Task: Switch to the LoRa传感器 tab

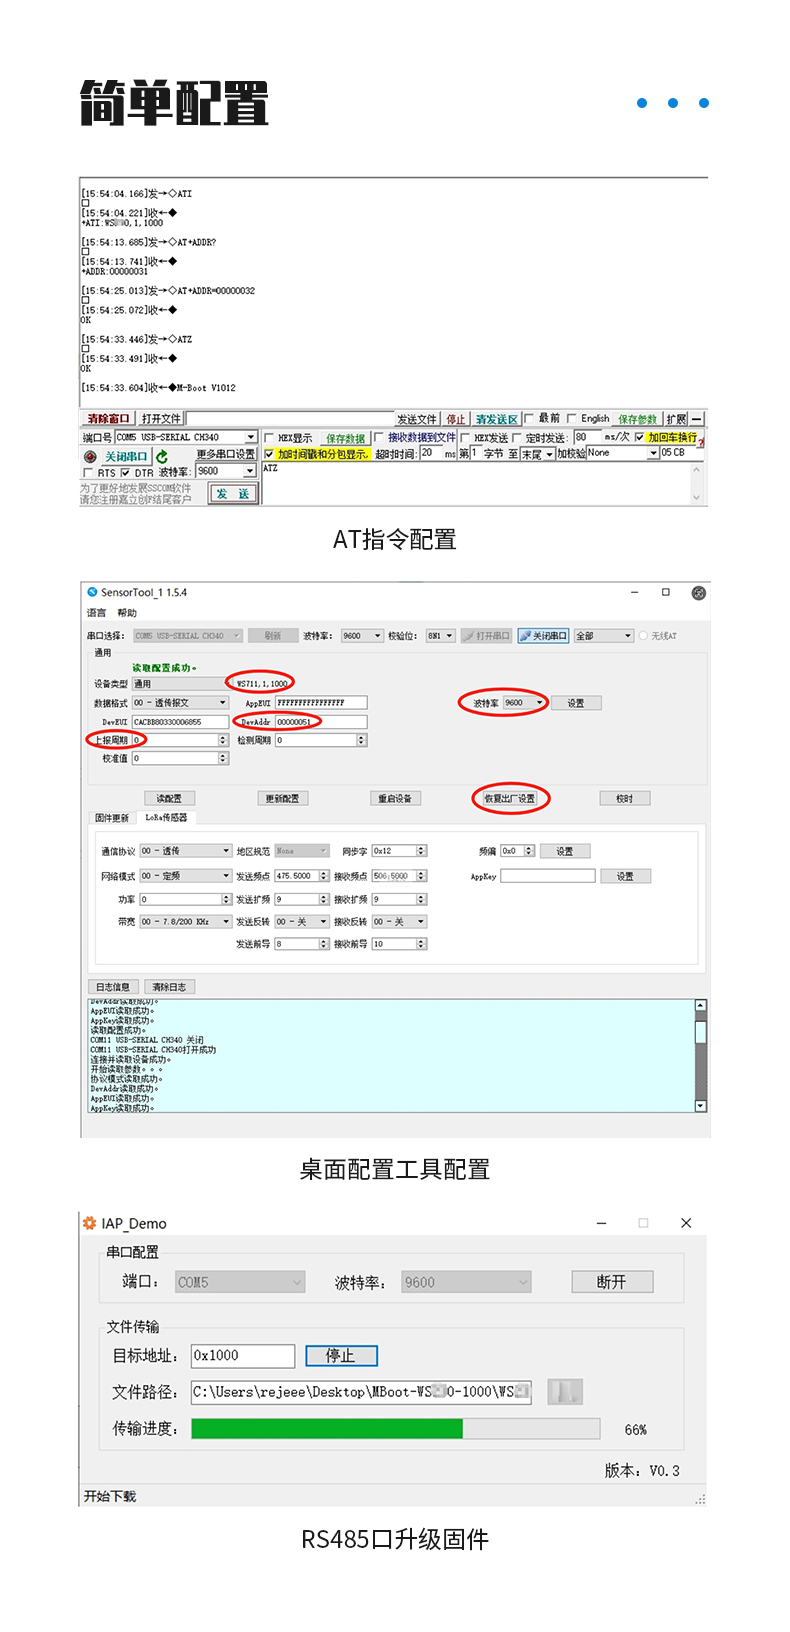Action: (166, 818)
